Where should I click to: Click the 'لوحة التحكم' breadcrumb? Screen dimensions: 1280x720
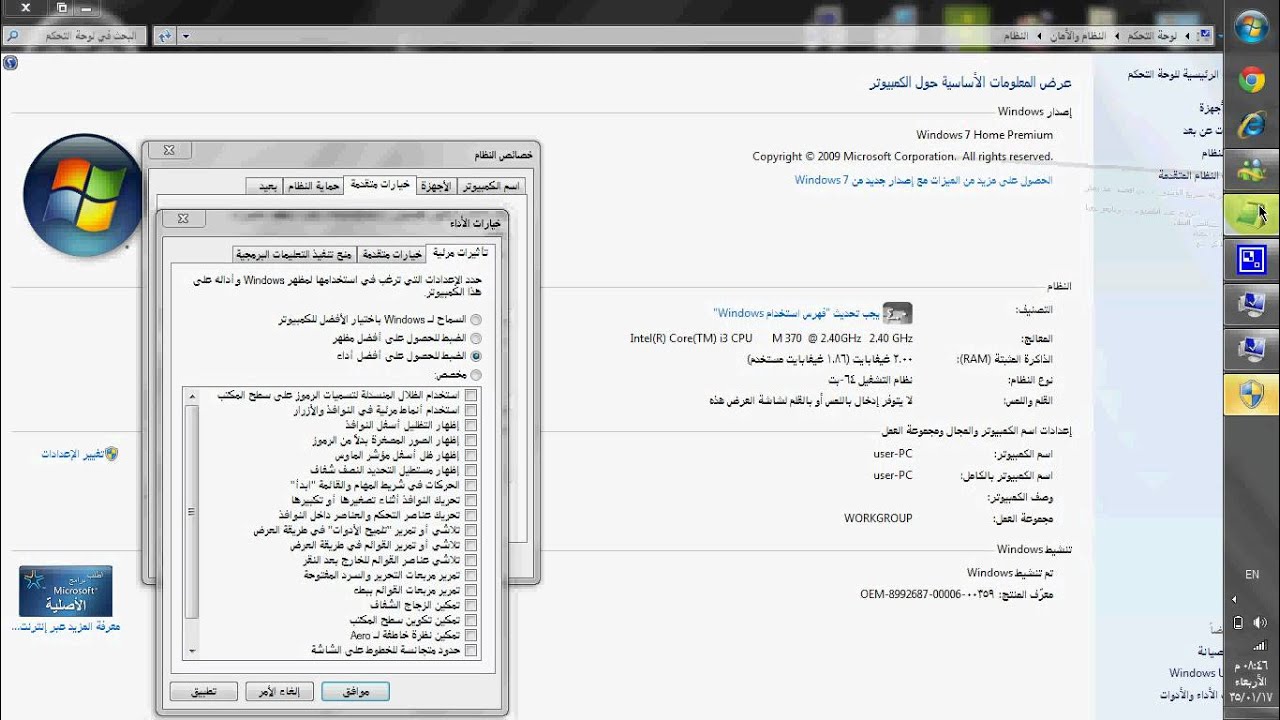(x=1152, y=36)
